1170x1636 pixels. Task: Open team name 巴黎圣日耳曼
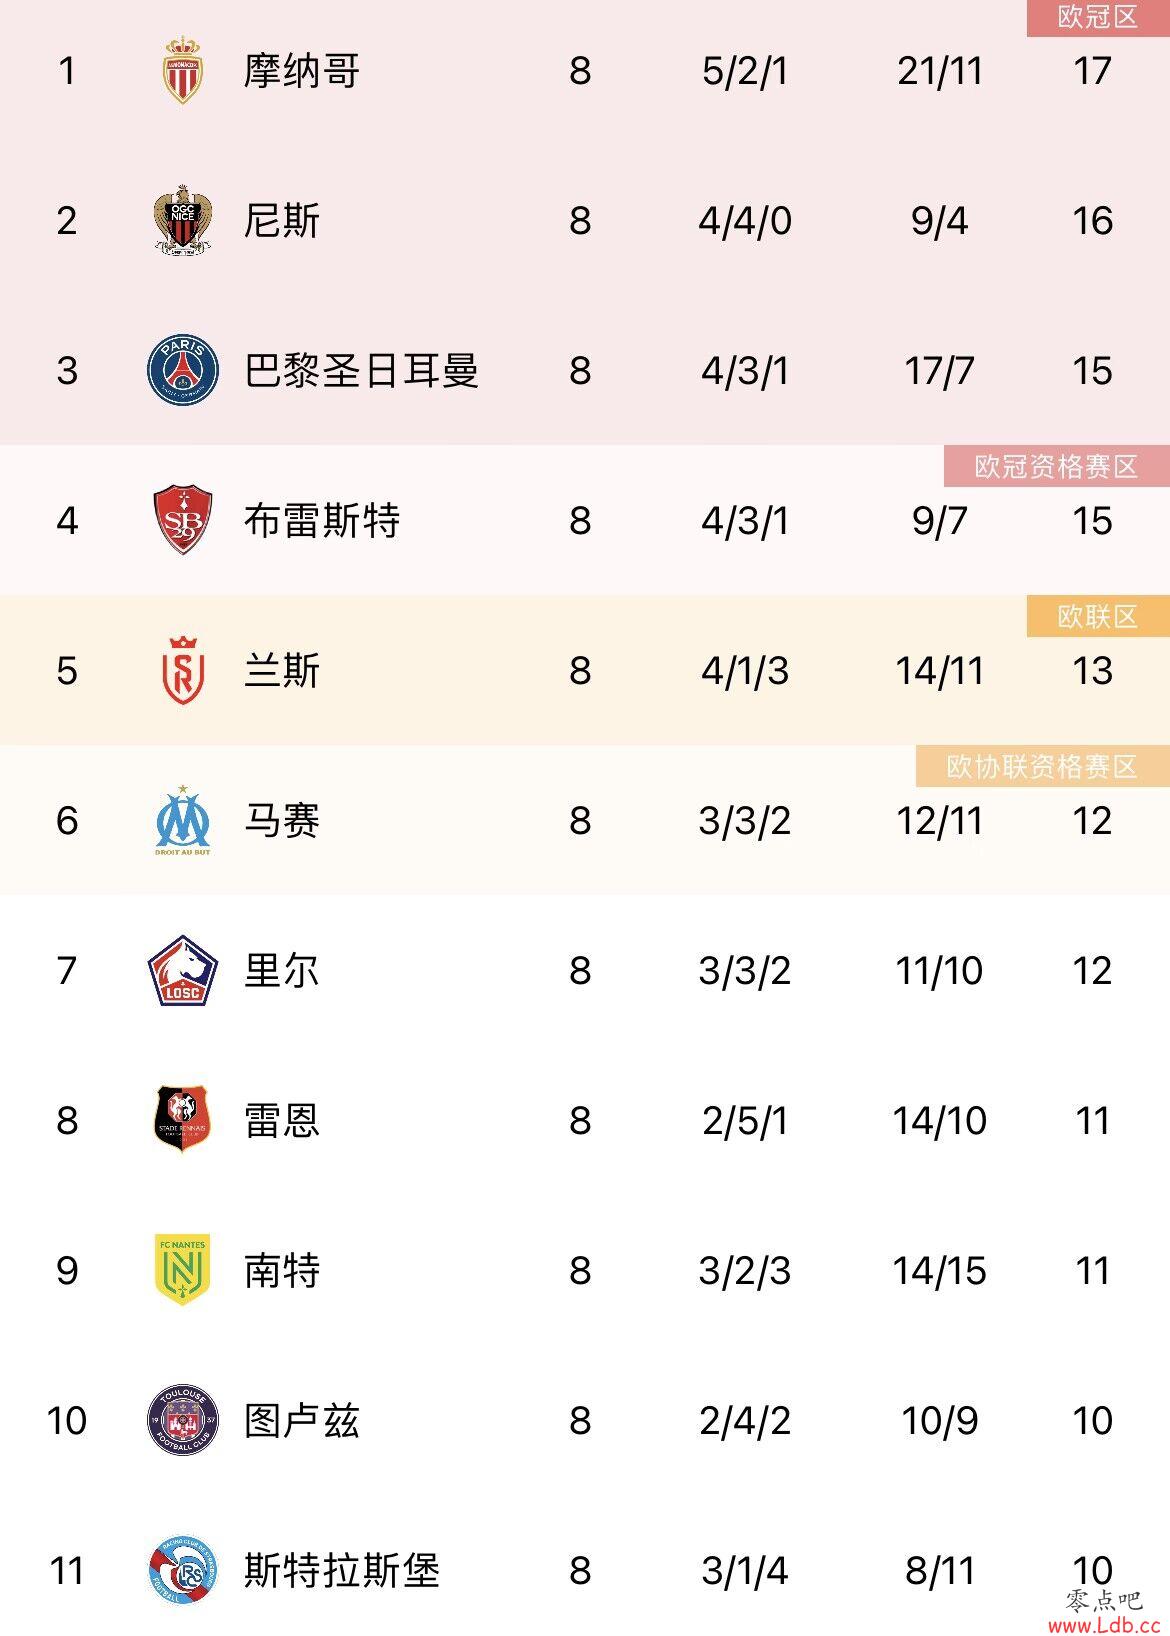click(x=362, y=370)
